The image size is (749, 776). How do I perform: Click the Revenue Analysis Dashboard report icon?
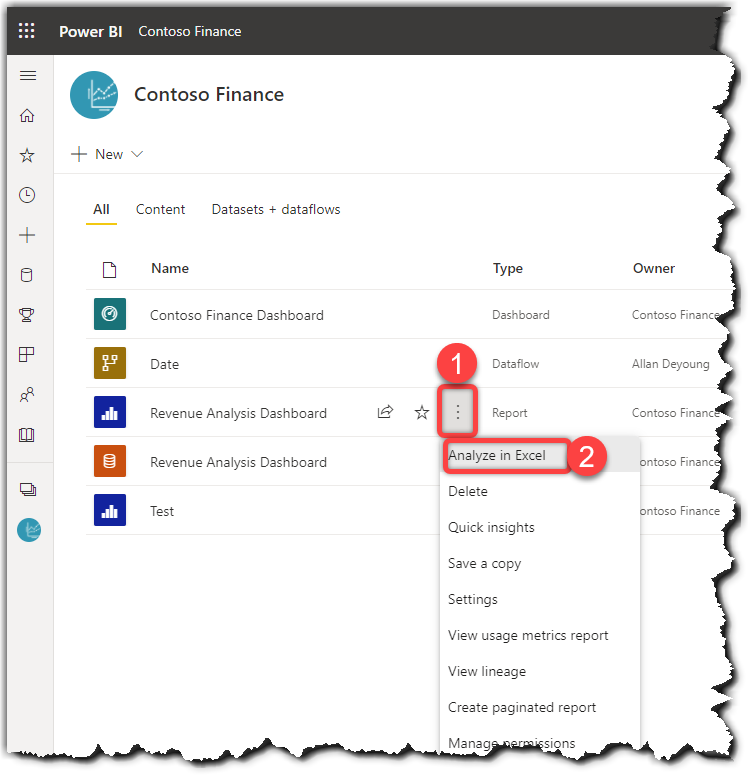(110, 412)
